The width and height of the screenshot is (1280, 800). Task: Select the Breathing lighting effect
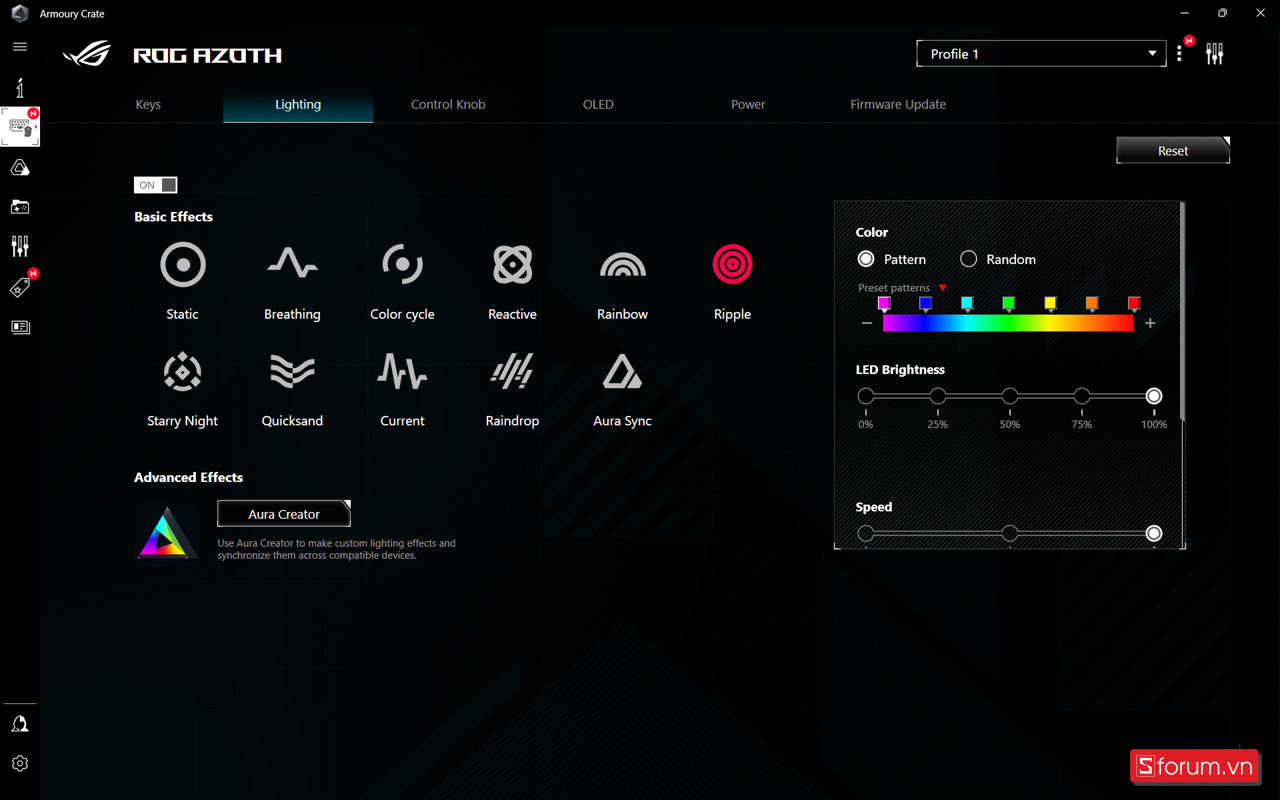(x=292, y=265)
